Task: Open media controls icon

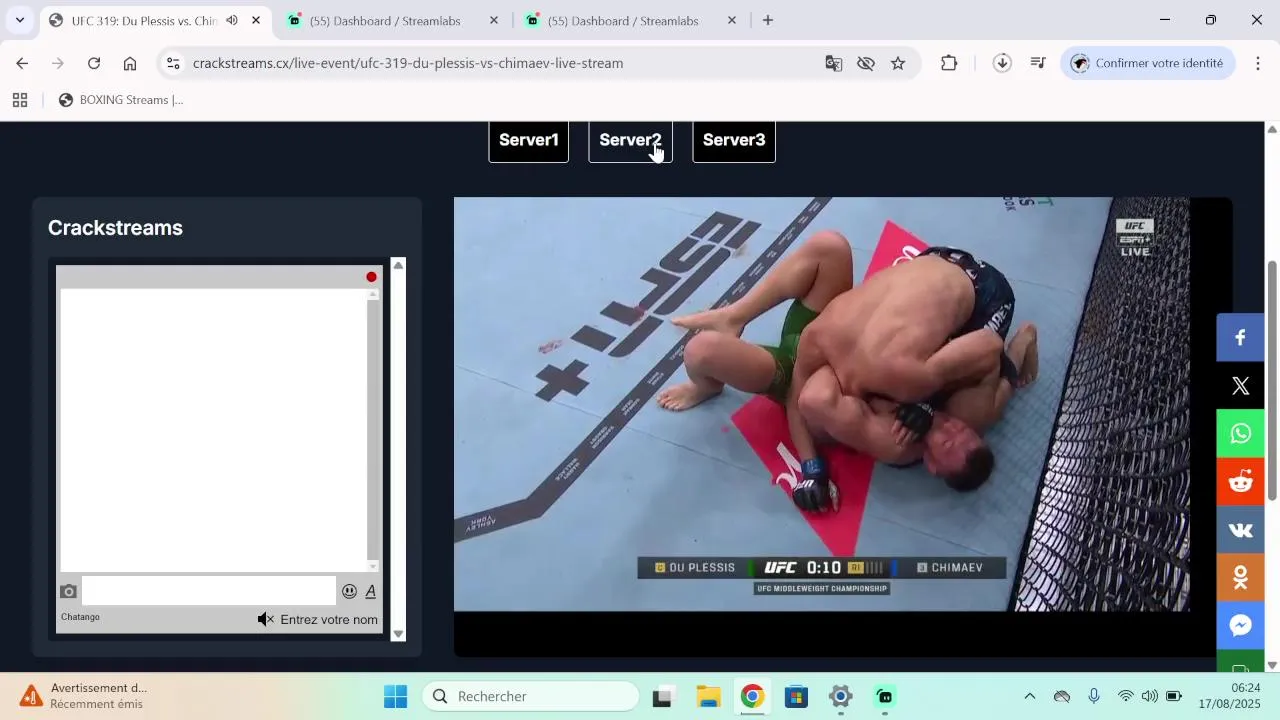Action: point(1038,63)
